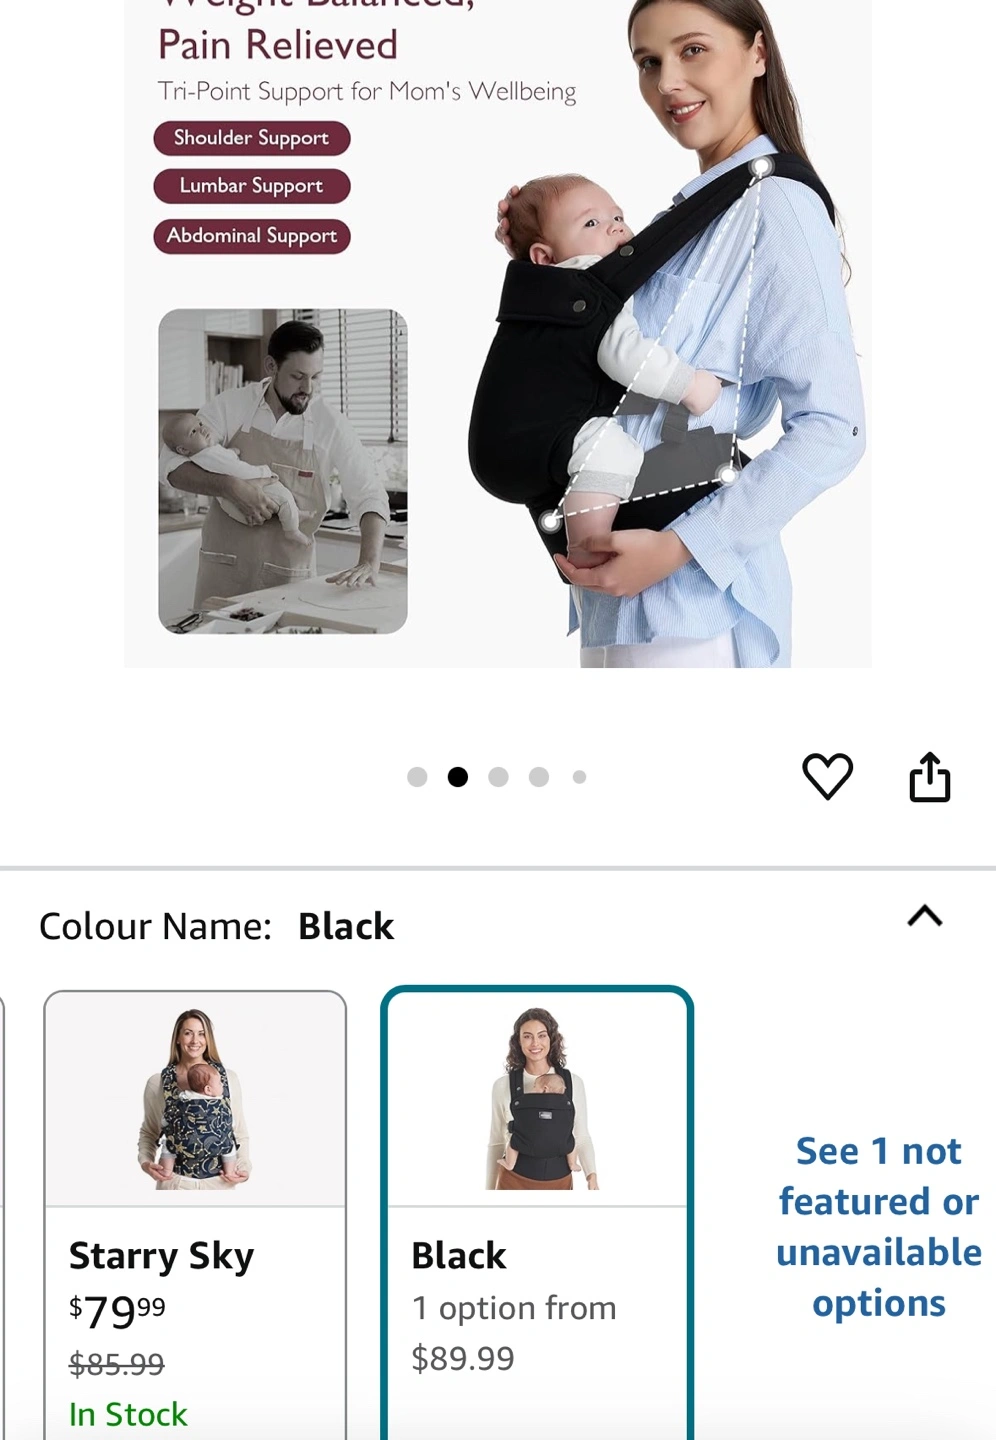The image size is (996, 1440).
Task: Tap the inset photo of father holding baby
Action: click(x=283, y=471)
